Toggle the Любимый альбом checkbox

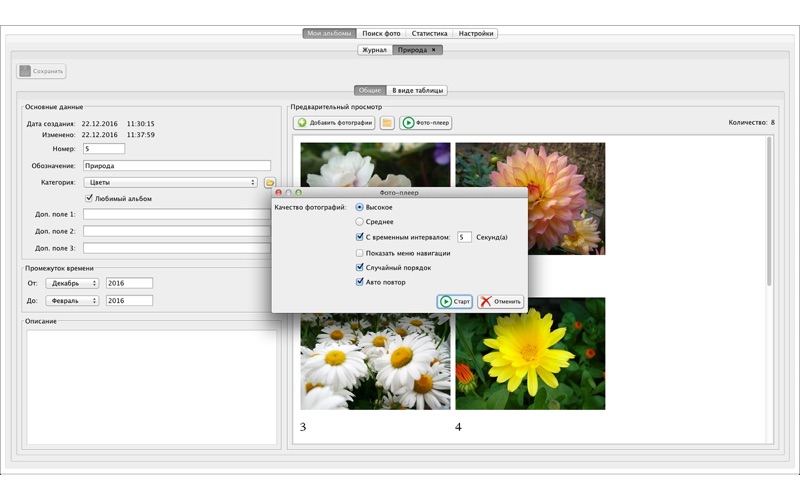pos(89,198)
